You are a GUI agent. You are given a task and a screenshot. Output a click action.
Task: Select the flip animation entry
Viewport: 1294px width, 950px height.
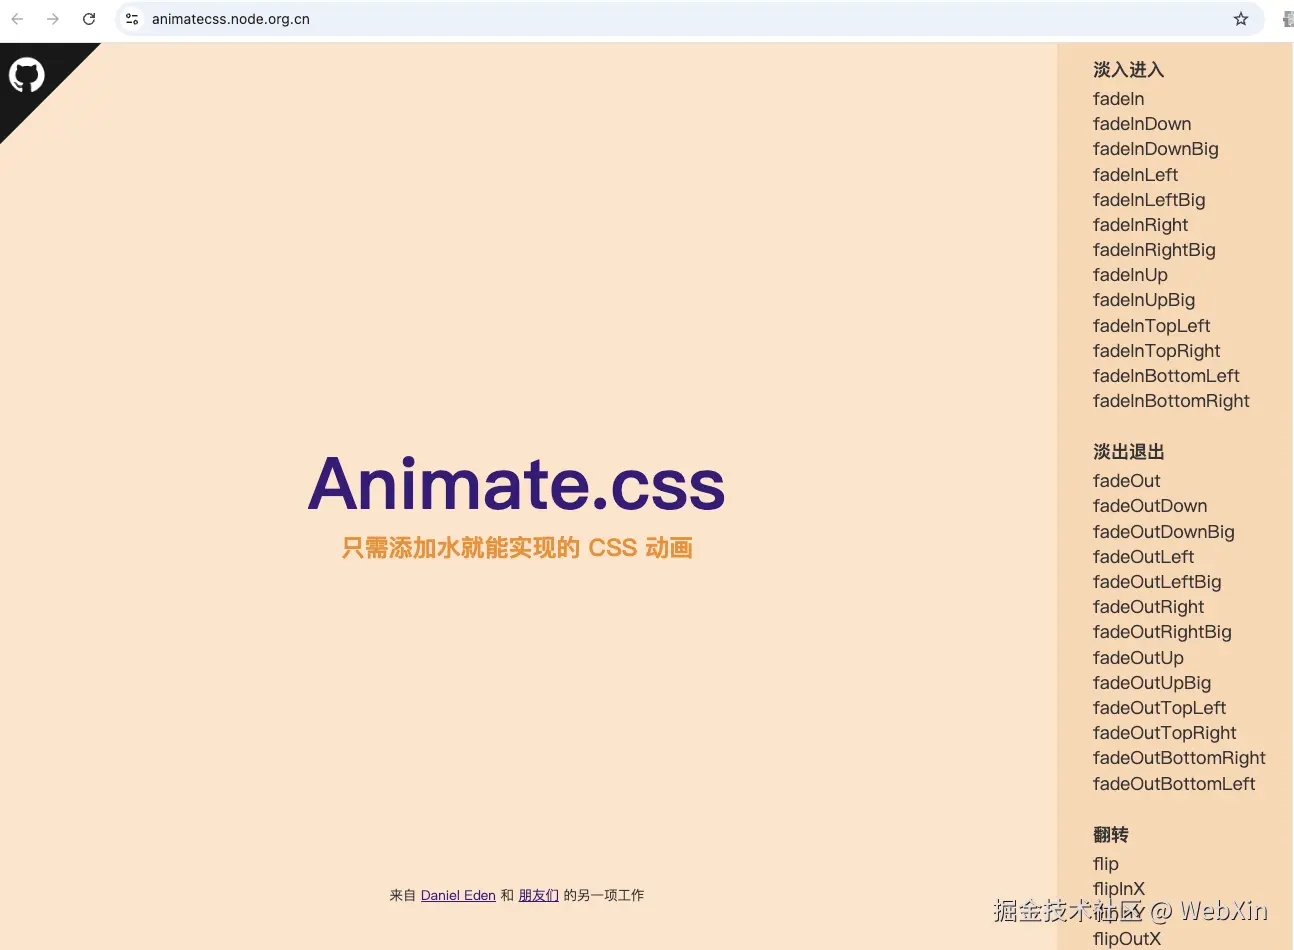[1106, 864]
